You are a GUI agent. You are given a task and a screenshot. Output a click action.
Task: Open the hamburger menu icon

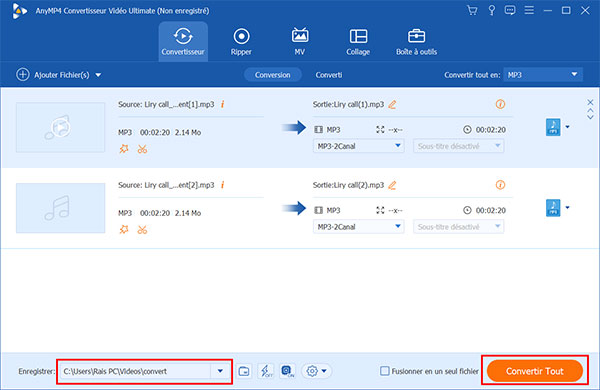(x=529, y=10)
